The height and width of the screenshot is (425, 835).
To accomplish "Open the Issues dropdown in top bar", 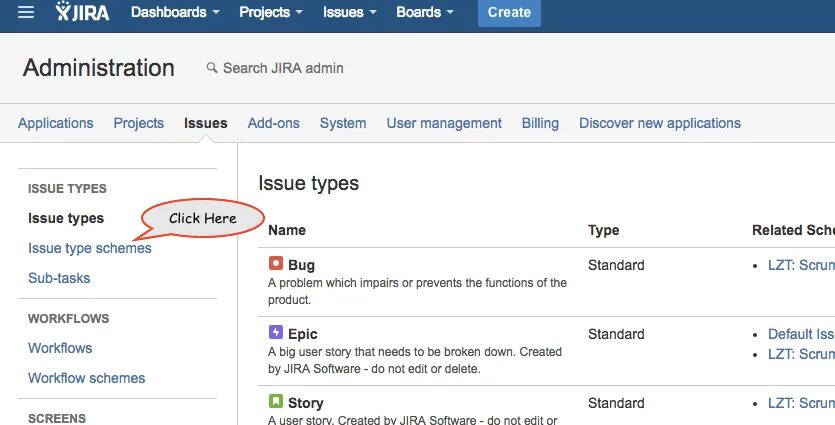I will [x=349, y=12].
